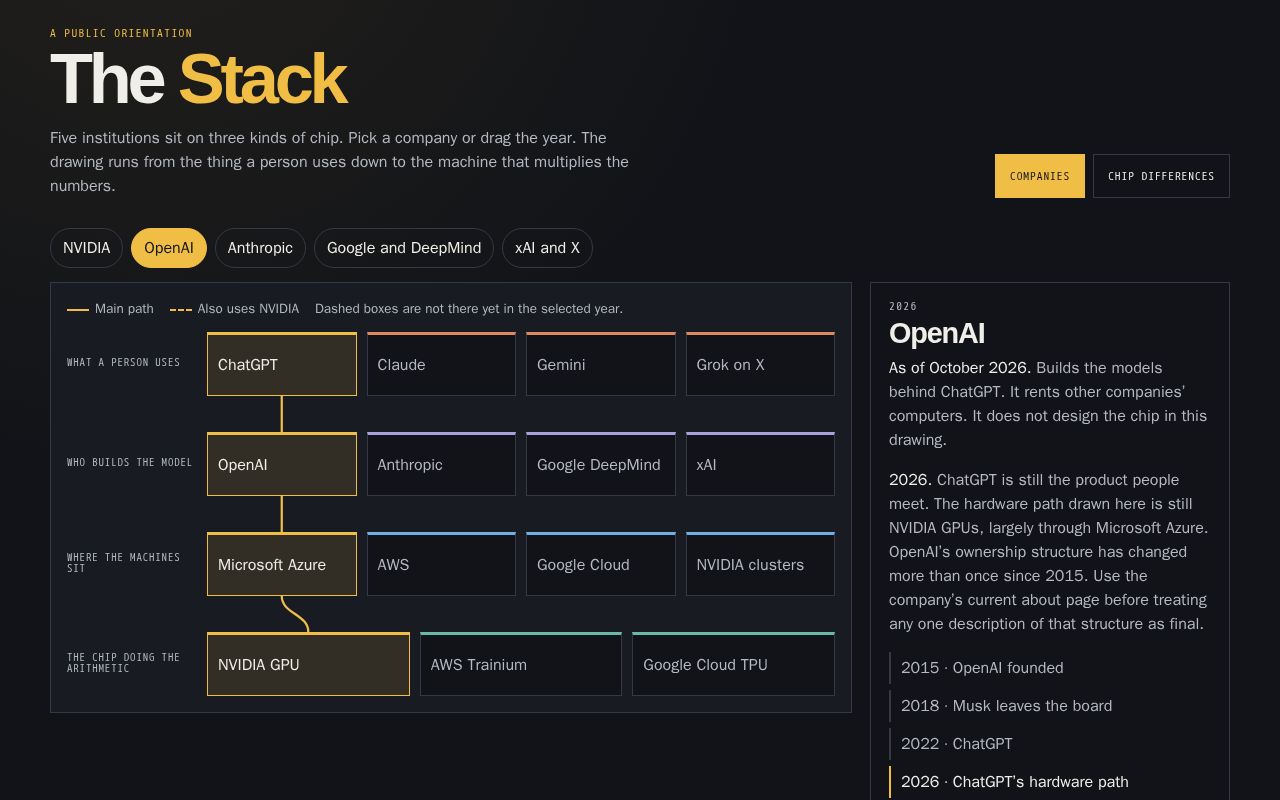
Task: Click the AWS box
Action: (x=441, y=564)
